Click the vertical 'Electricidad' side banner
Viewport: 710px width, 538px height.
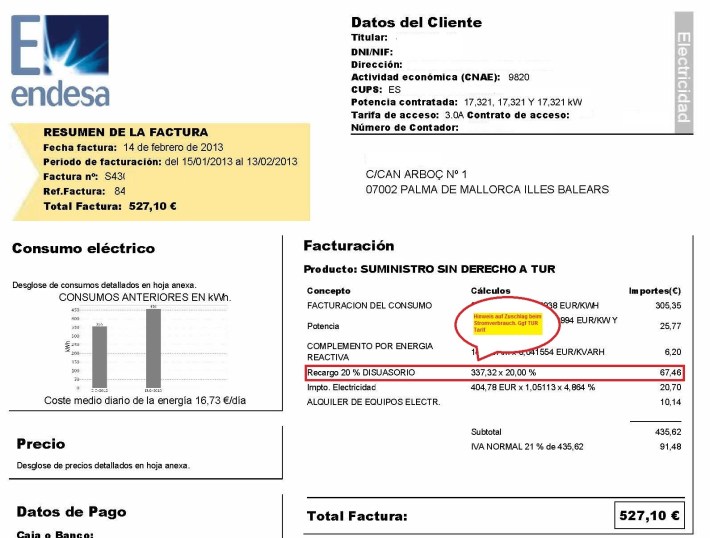(684, 72)
